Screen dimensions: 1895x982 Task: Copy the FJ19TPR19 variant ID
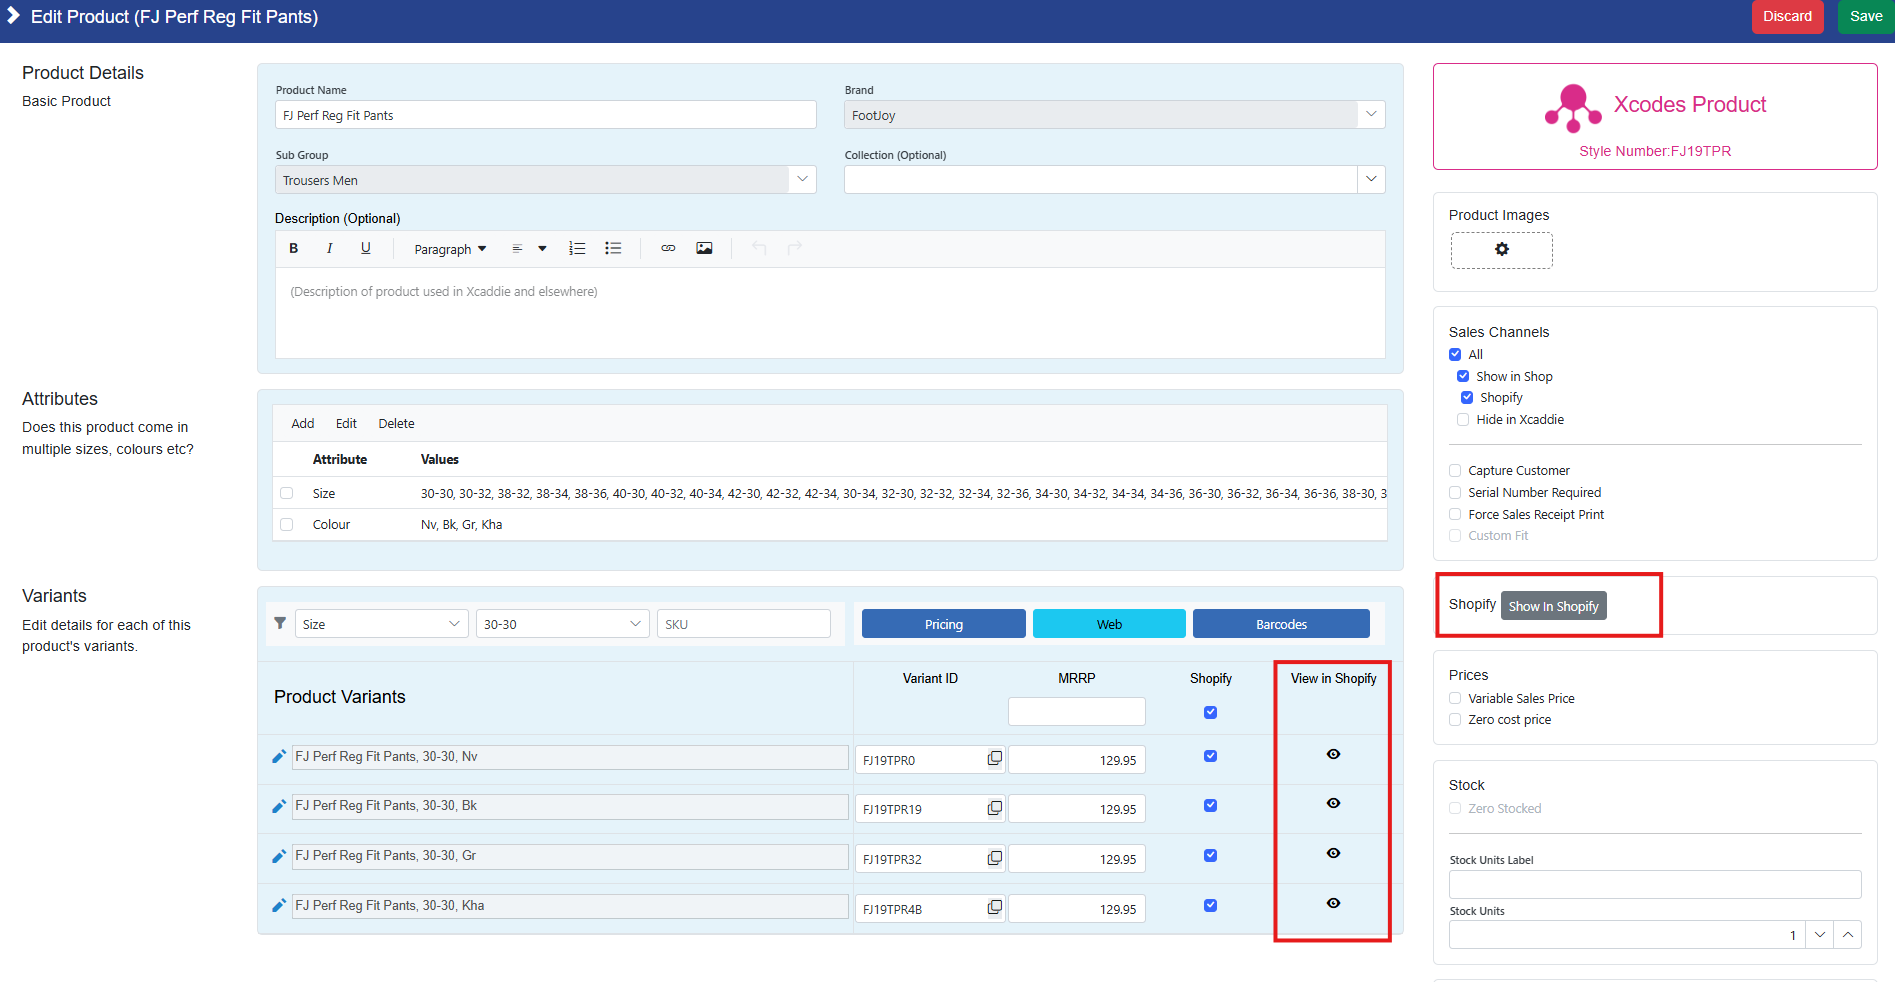coord(994,808)
